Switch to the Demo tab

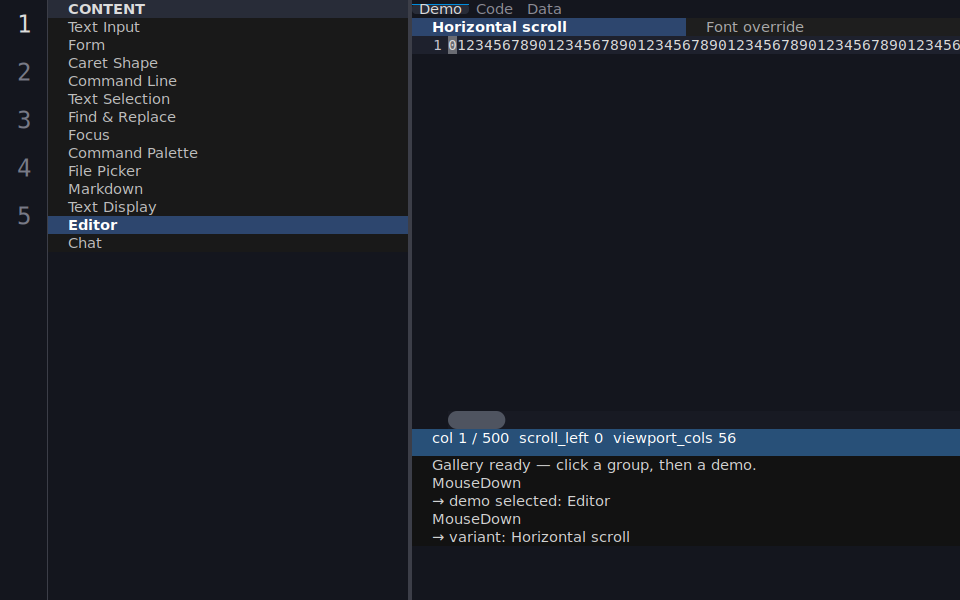pos(440,9)
